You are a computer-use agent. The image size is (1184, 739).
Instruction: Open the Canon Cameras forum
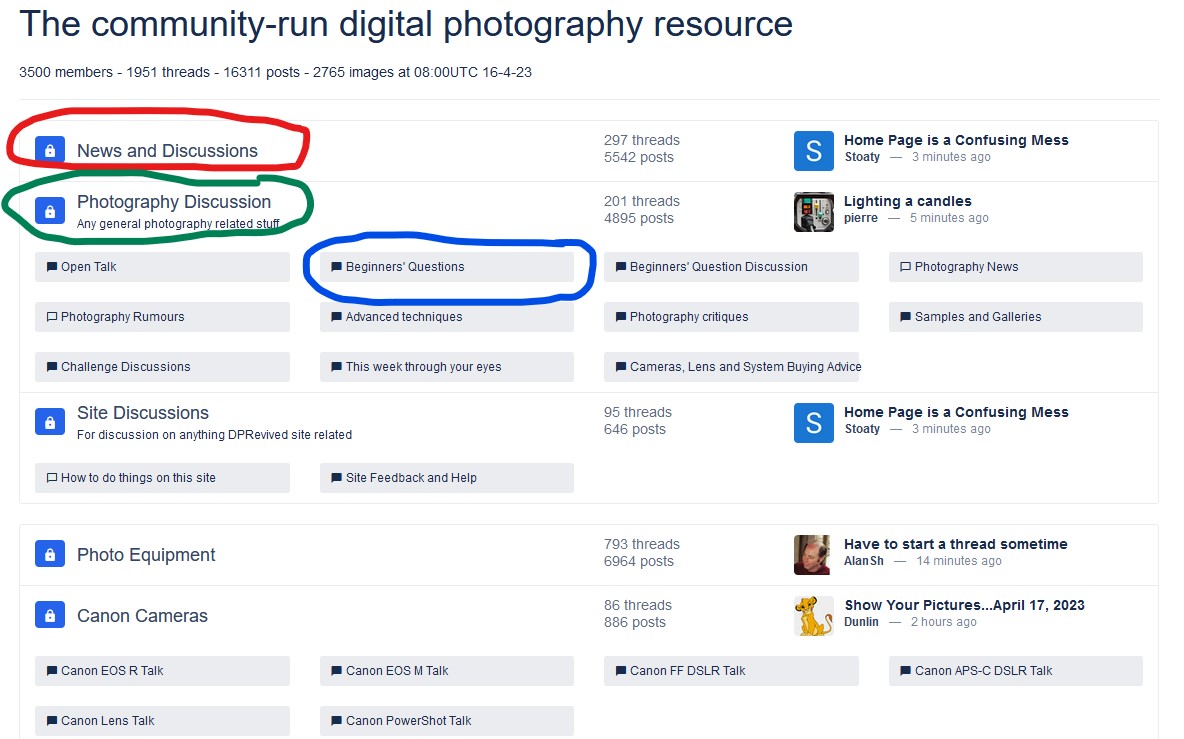142,616
